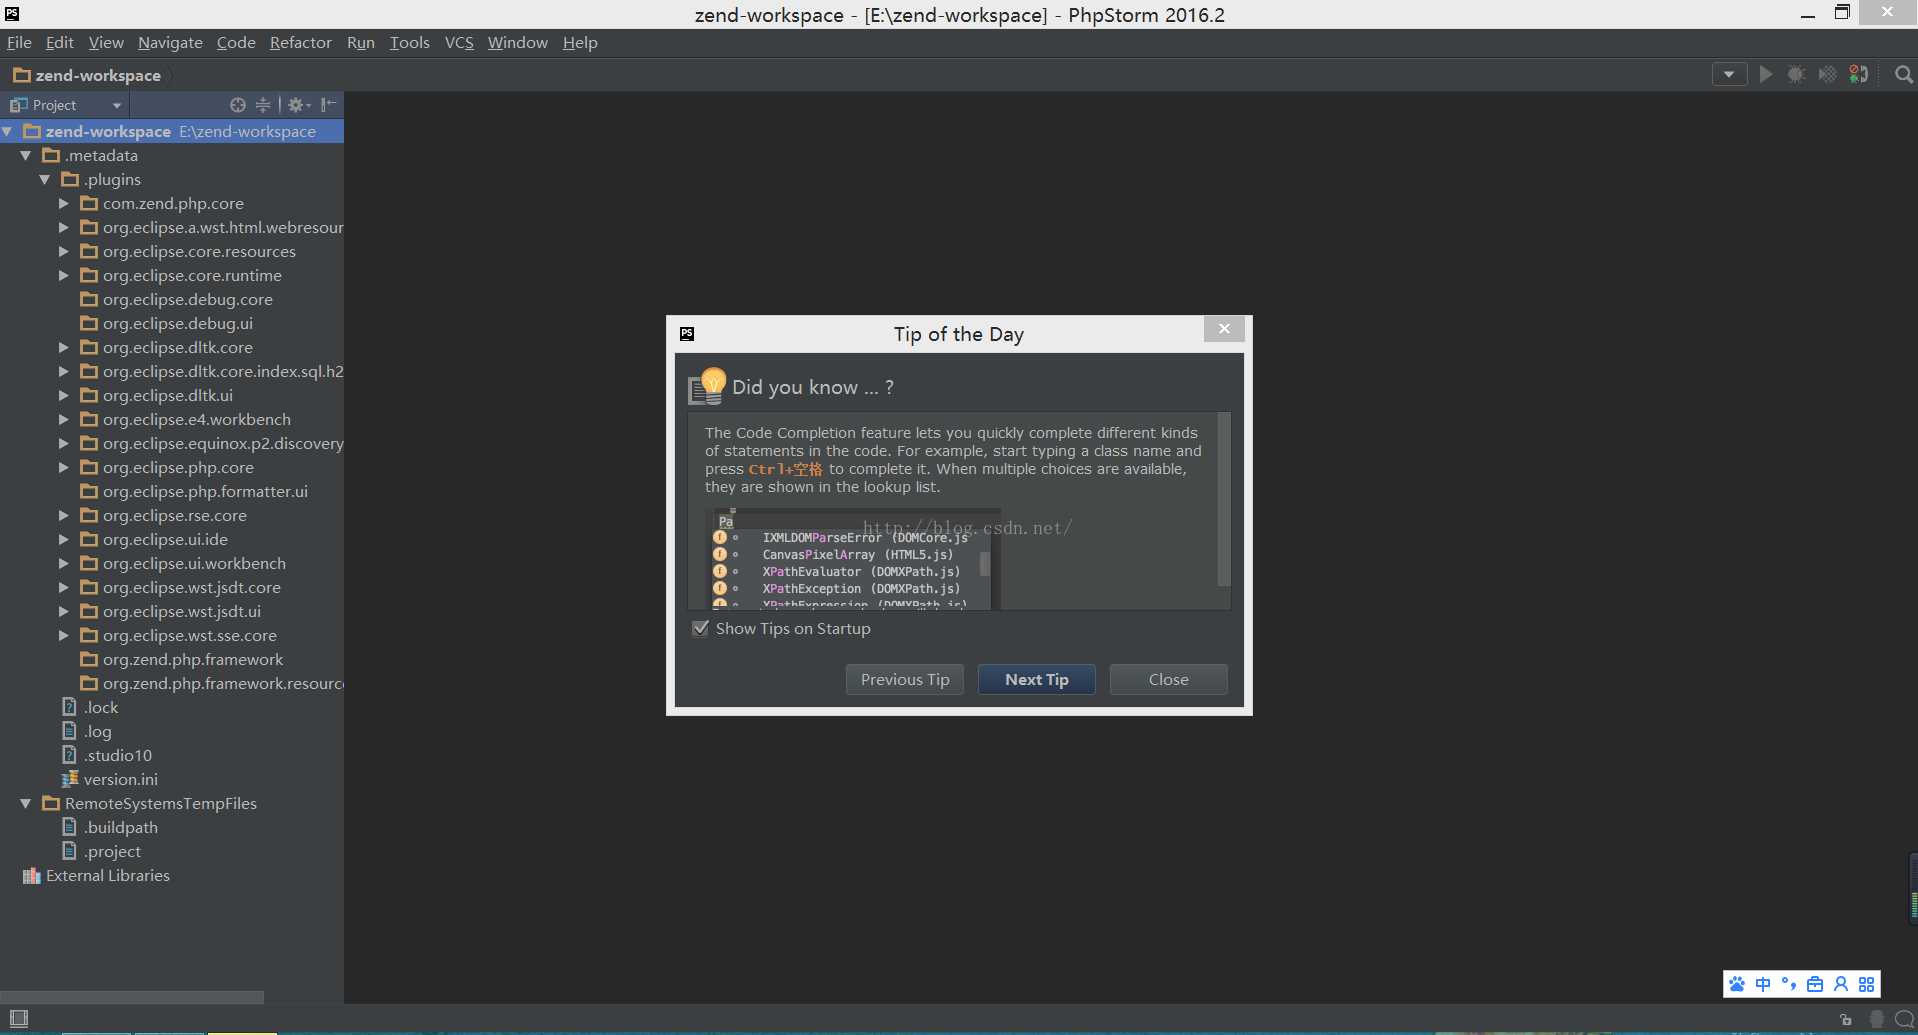This screenshot has height=1035, width=1918.
Task: Click the tool windows toggle icon in status bar
Action: pos(19,1018)
